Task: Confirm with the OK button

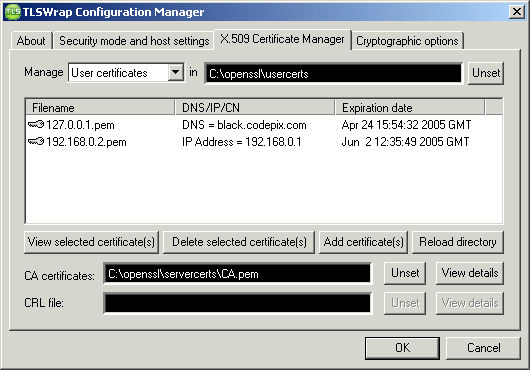Action: (402, 348)
